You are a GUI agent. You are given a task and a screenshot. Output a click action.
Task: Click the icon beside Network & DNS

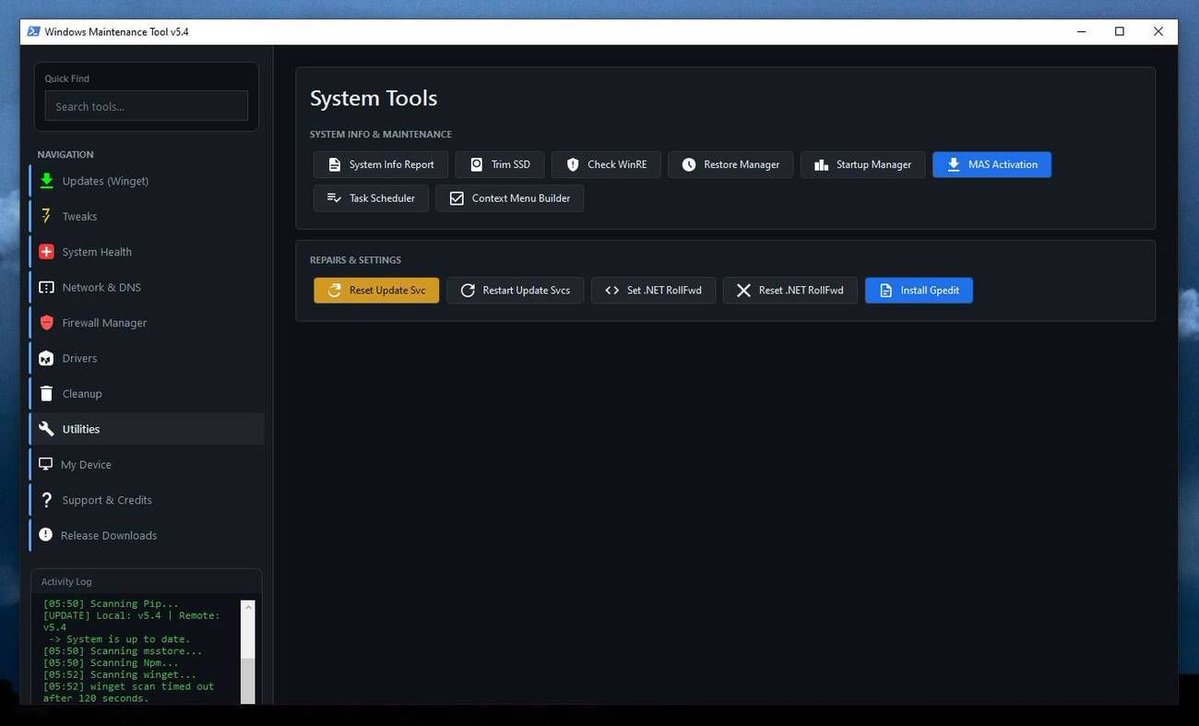pyautogui.click(x=47, y=287)
